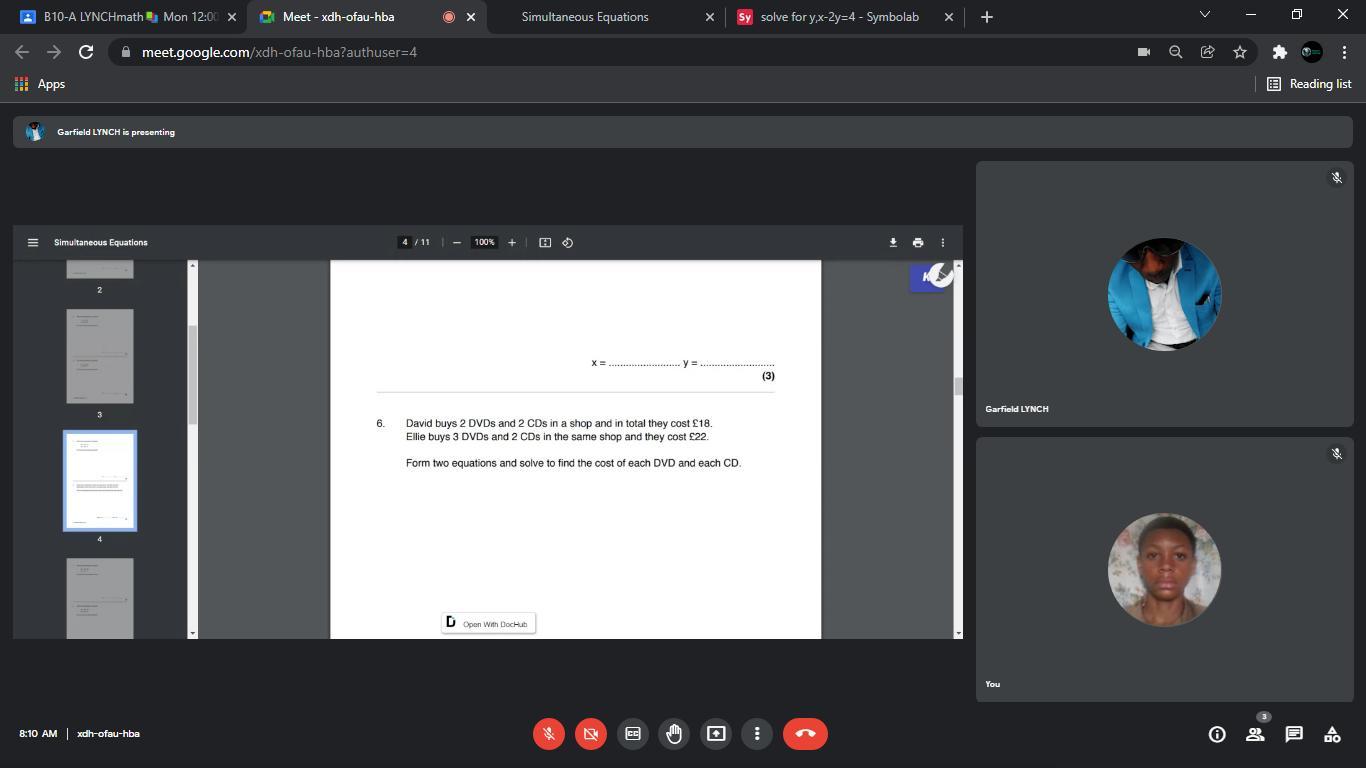Toggle camera on or off
Viewport: 1366px width, 768px height.
pyautogui.click(x=590, y=734)
